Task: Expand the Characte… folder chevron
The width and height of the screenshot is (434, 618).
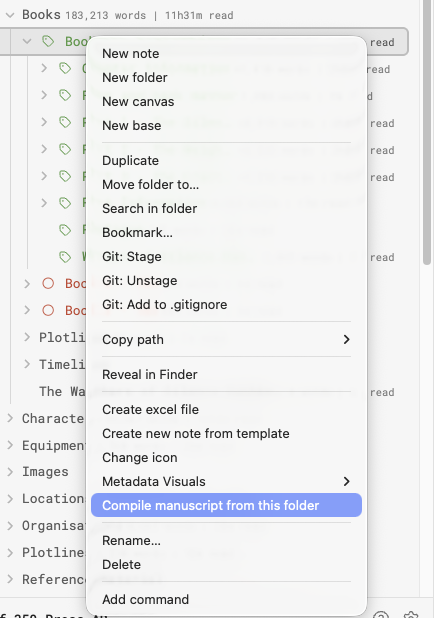Action: [10, 418]
